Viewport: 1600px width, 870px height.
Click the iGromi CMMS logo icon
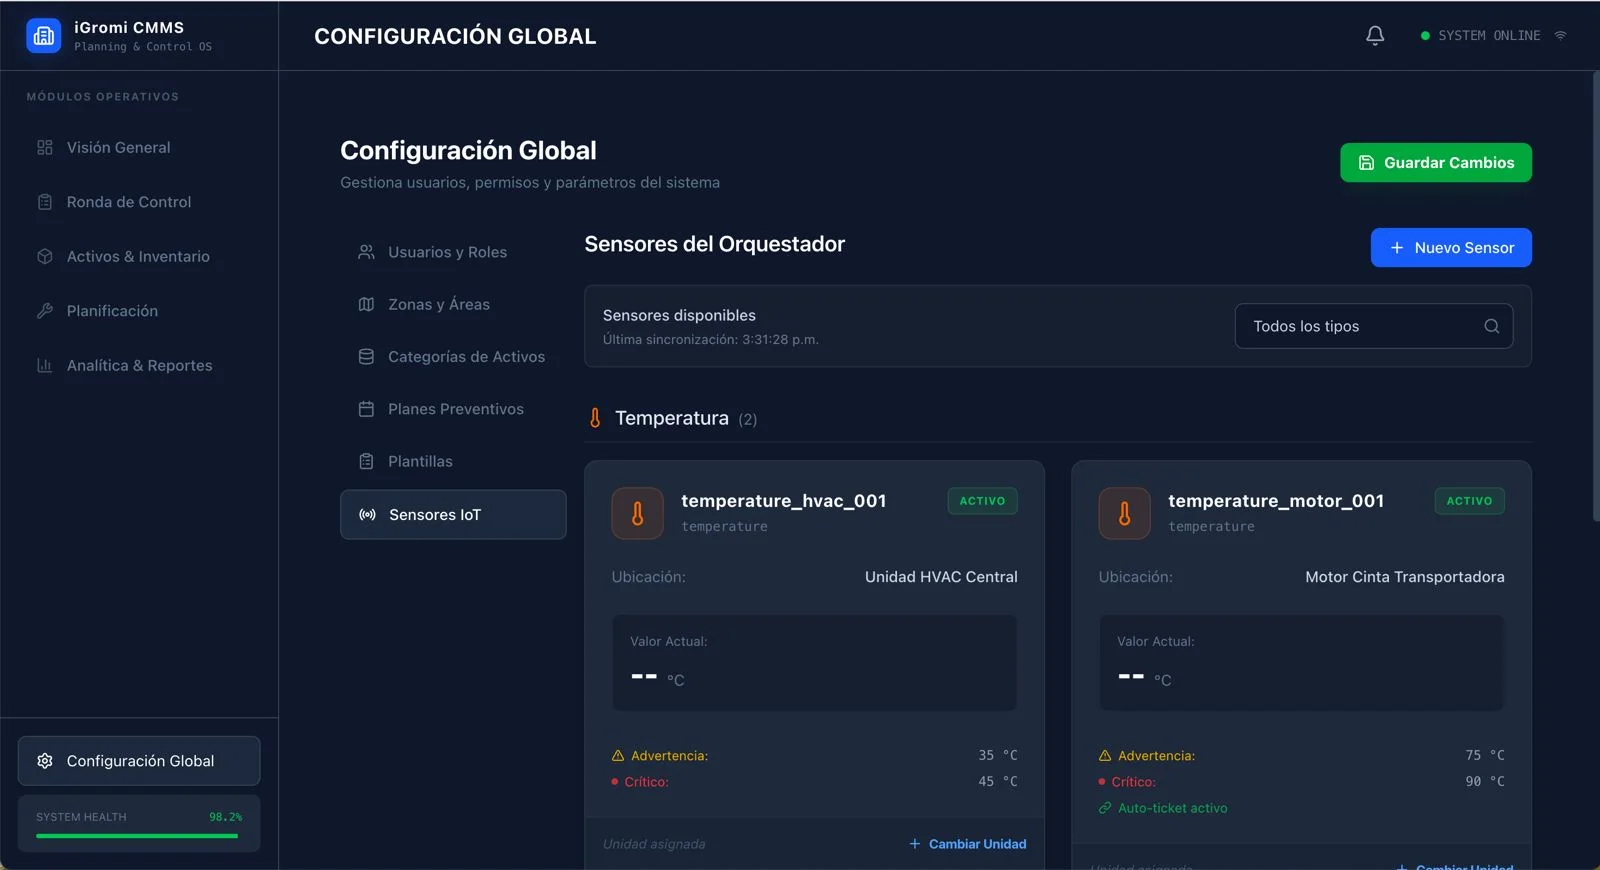pos(43,36)
